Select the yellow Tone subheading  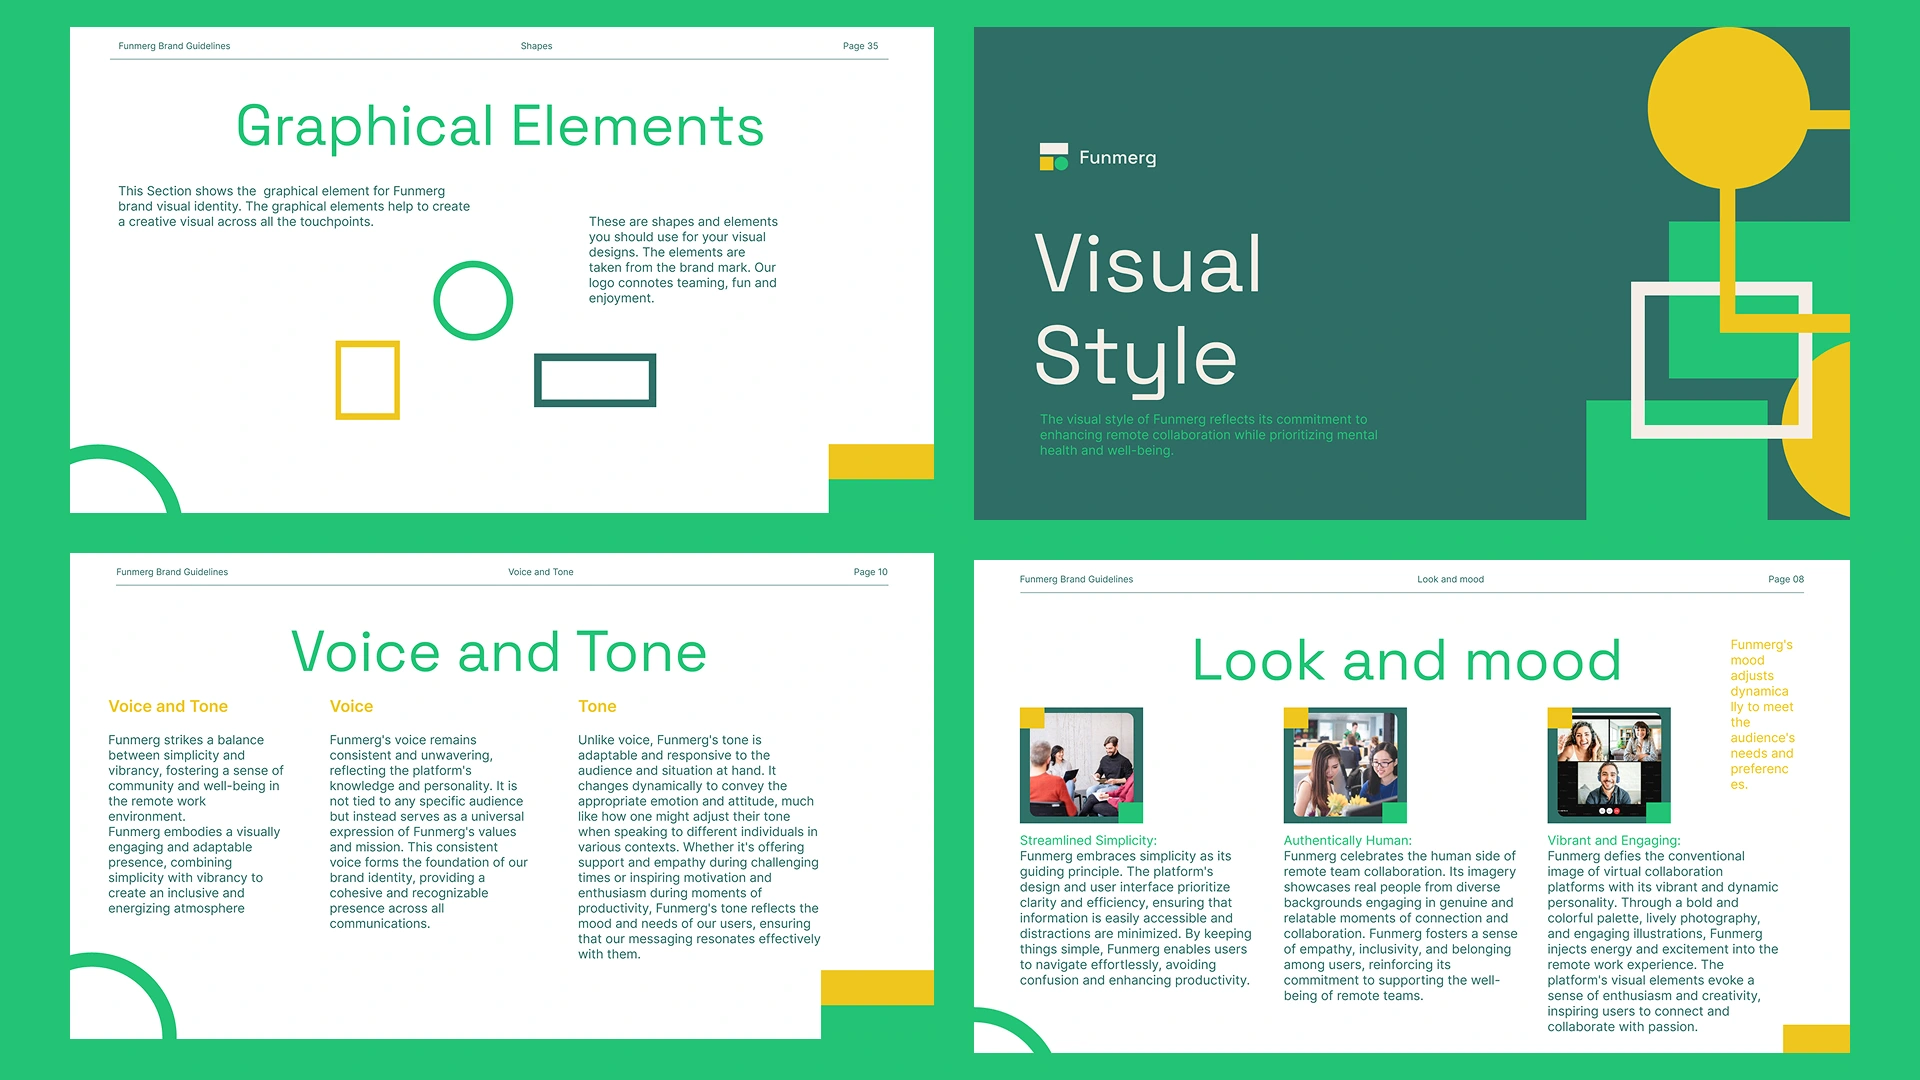(x=597, y=706)
